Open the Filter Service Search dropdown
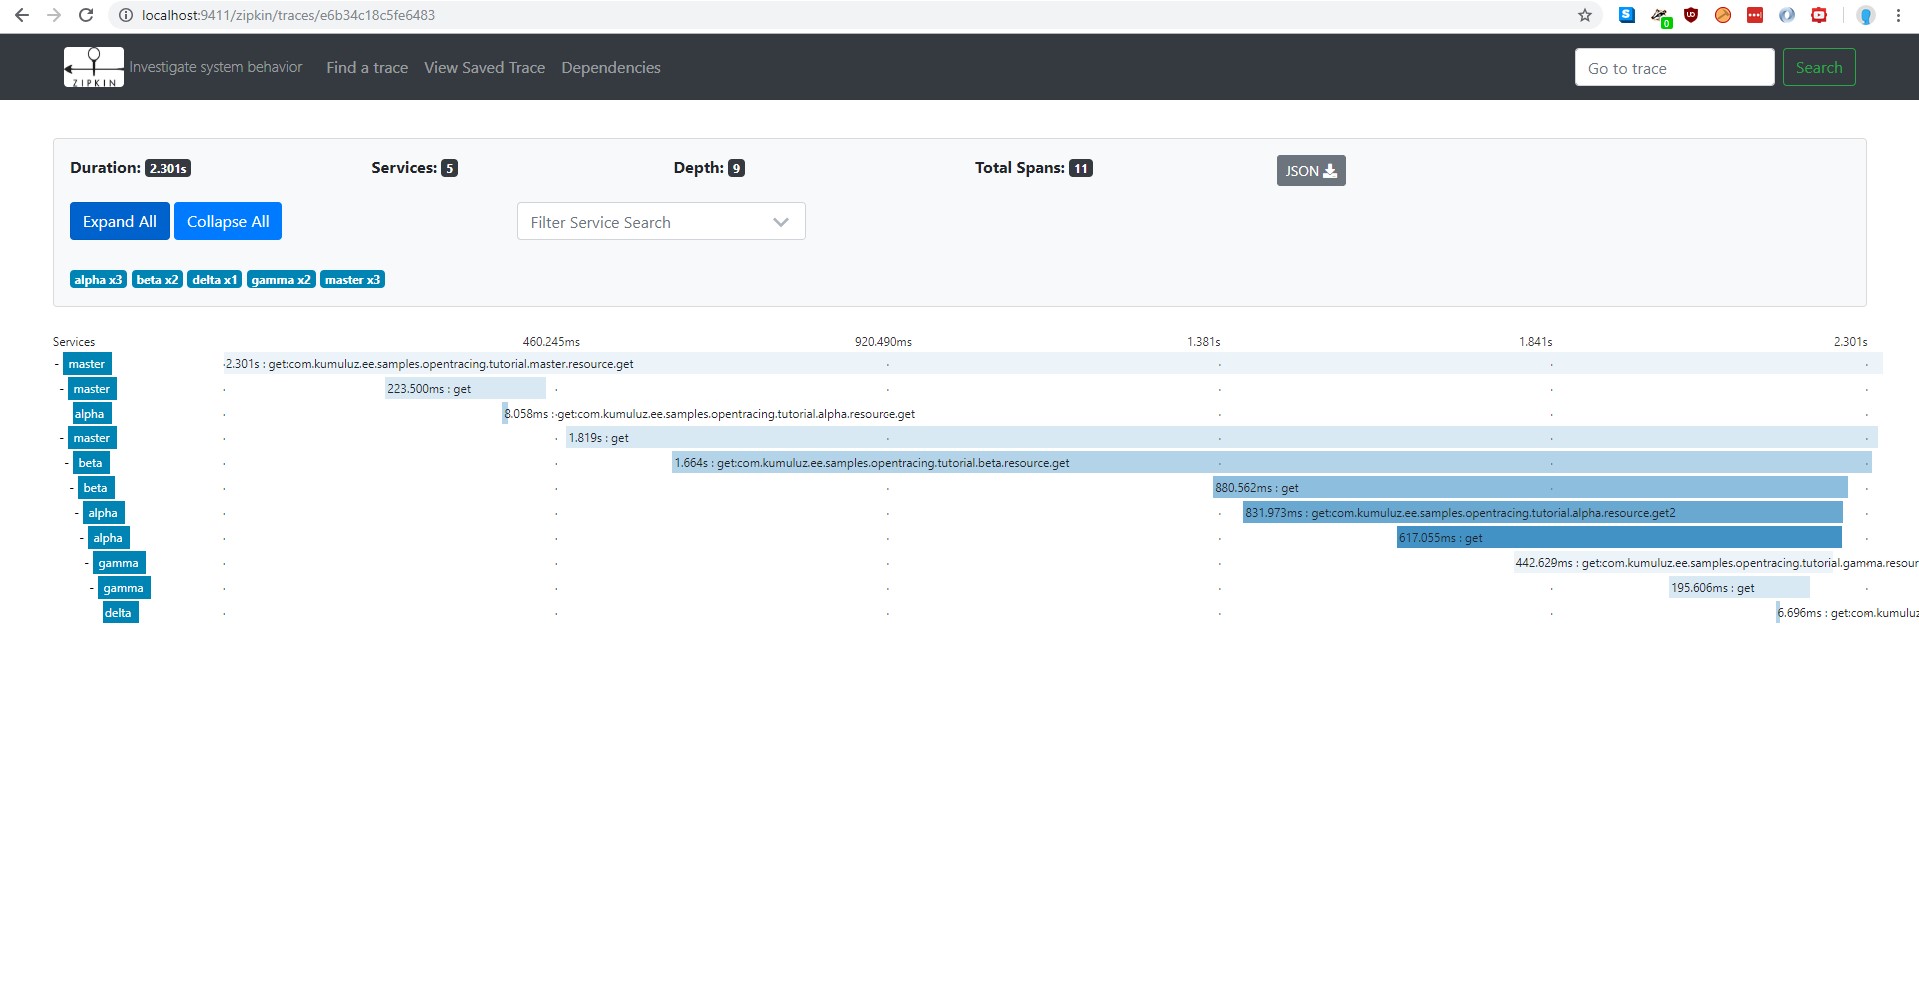This screenshot has height=985, width=1919. click(661, 222)
